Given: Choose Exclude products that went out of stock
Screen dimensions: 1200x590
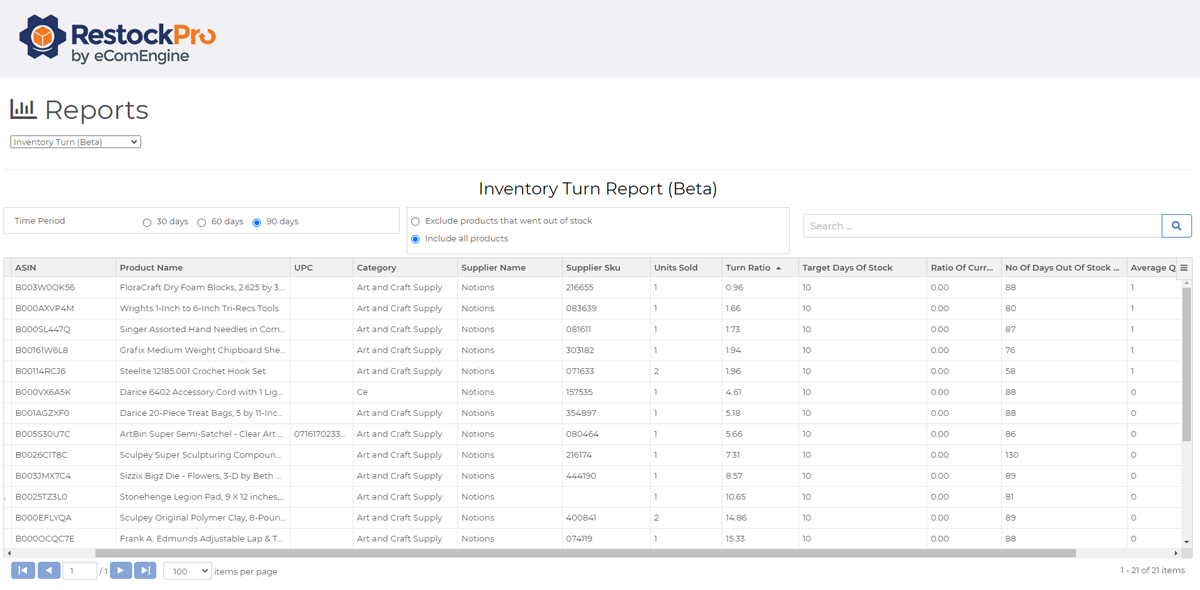Looking at the screenshot, I should (x=415, y=221).
